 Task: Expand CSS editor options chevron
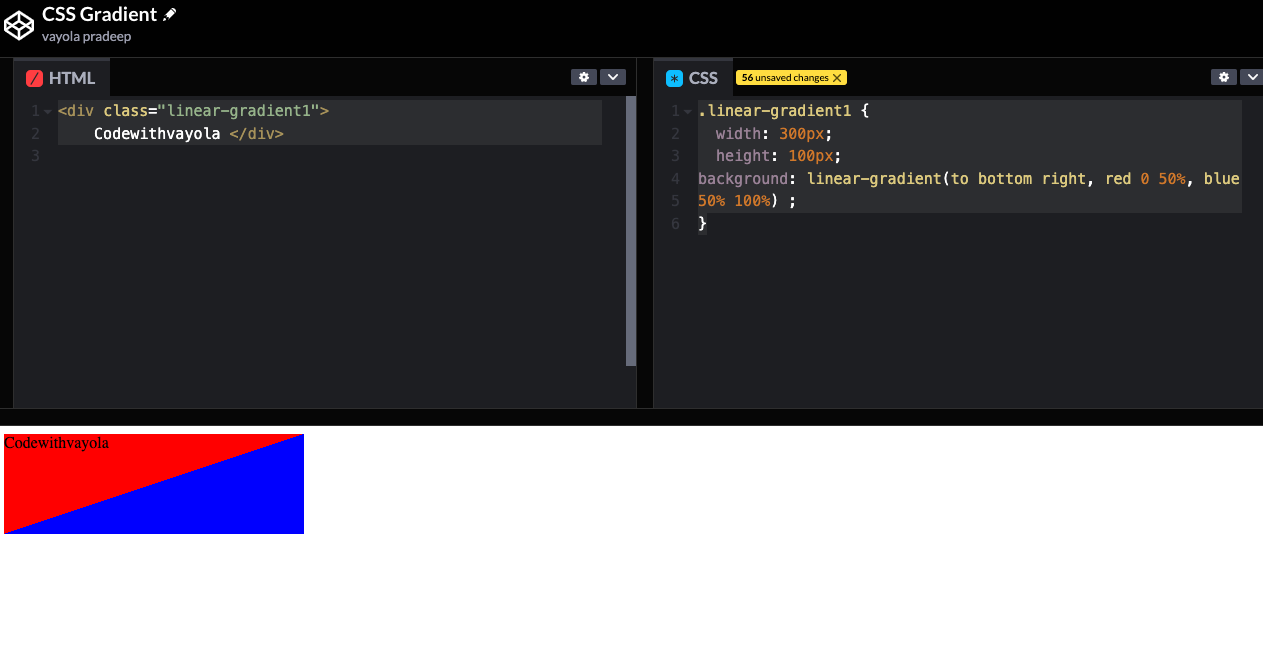[1252, 77]
